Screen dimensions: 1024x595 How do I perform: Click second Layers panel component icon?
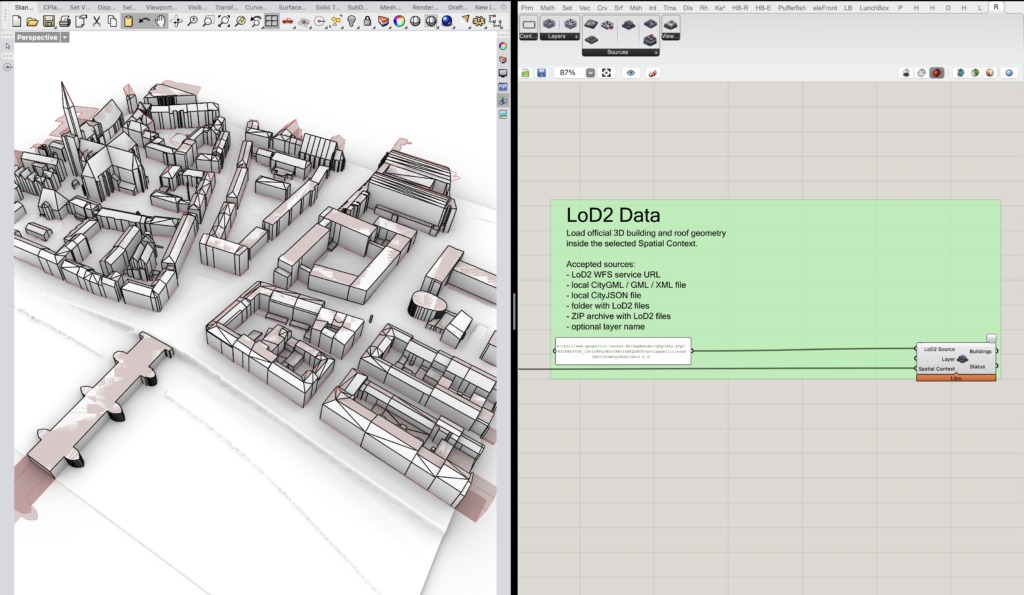[x=571, y=24]
